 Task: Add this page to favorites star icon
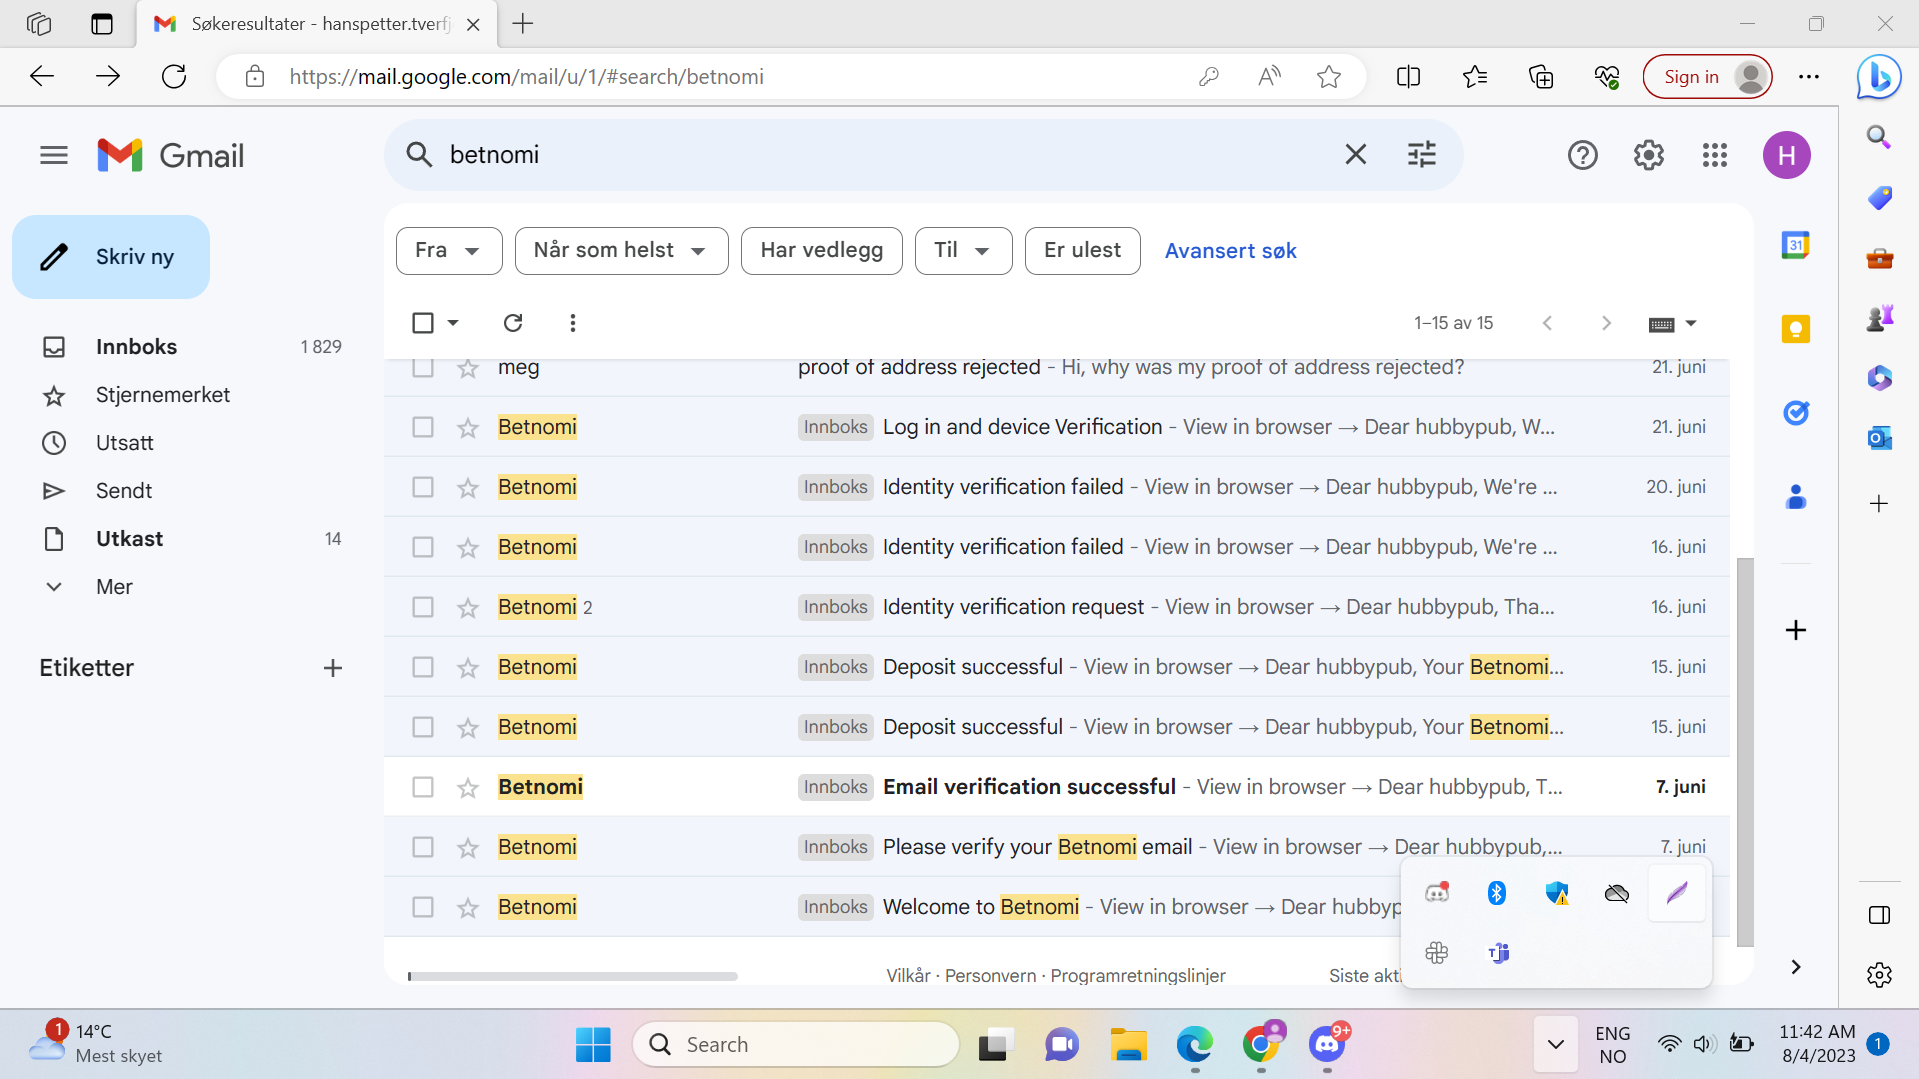pos(1328,77)
